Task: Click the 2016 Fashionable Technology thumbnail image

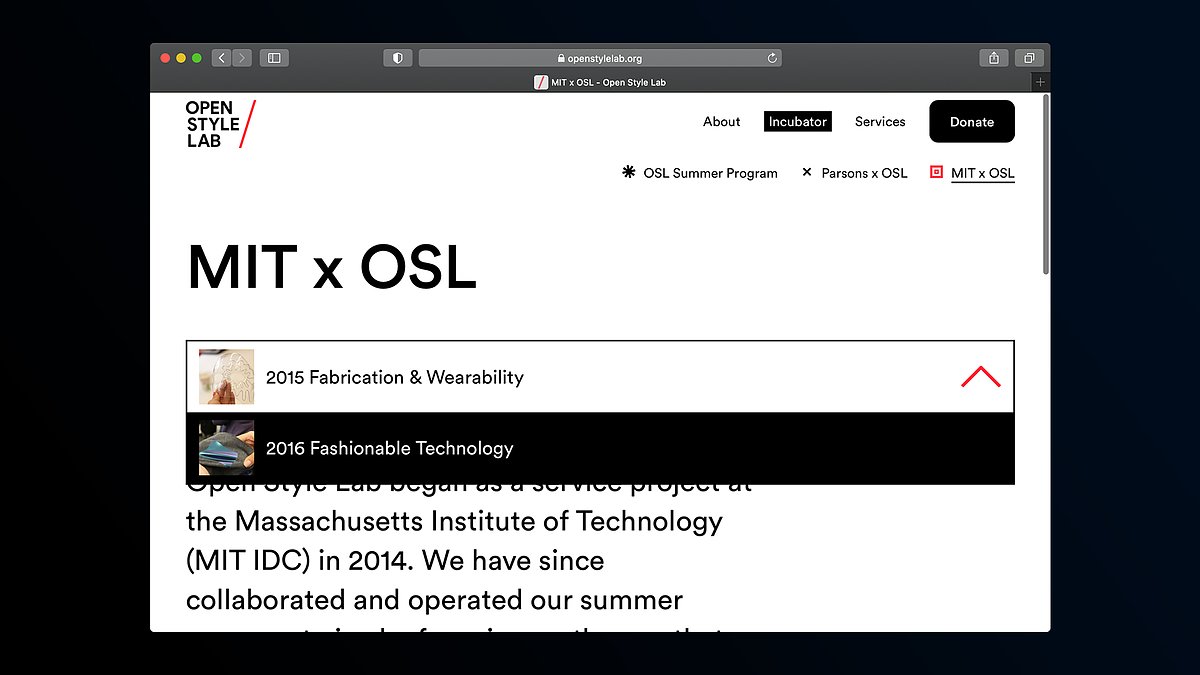Action: click(225, 448)
